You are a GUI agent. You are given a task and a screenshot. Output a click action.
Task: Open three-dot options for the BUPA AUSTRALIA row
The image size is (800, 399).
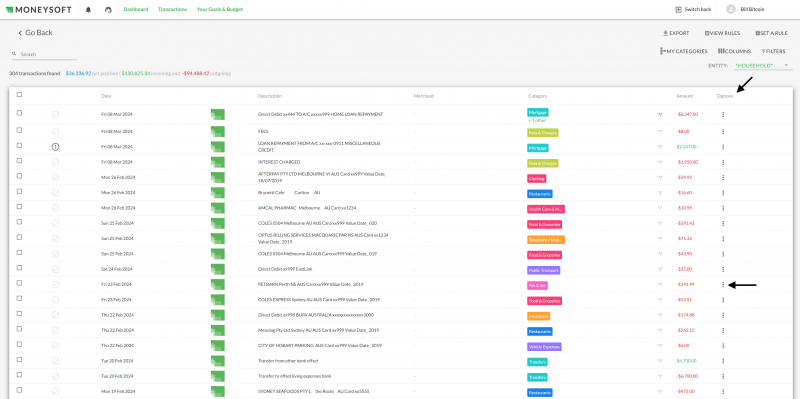(723, 315)
